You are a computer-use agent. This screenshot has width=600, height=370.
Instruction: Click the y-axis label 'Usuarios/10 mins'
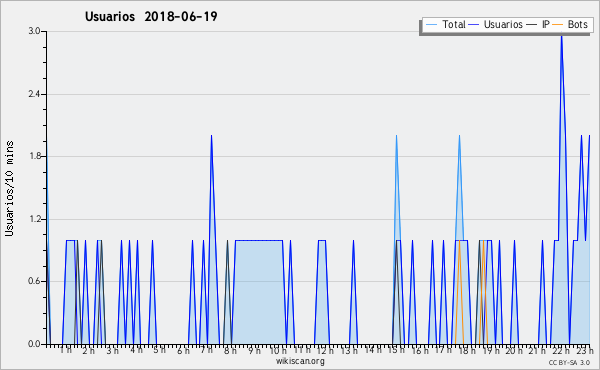coord(9,188)
